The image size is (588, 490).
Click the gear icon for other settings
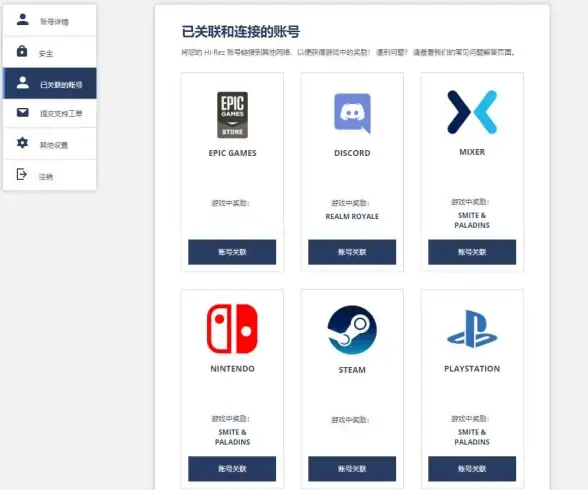click(22, 142)
